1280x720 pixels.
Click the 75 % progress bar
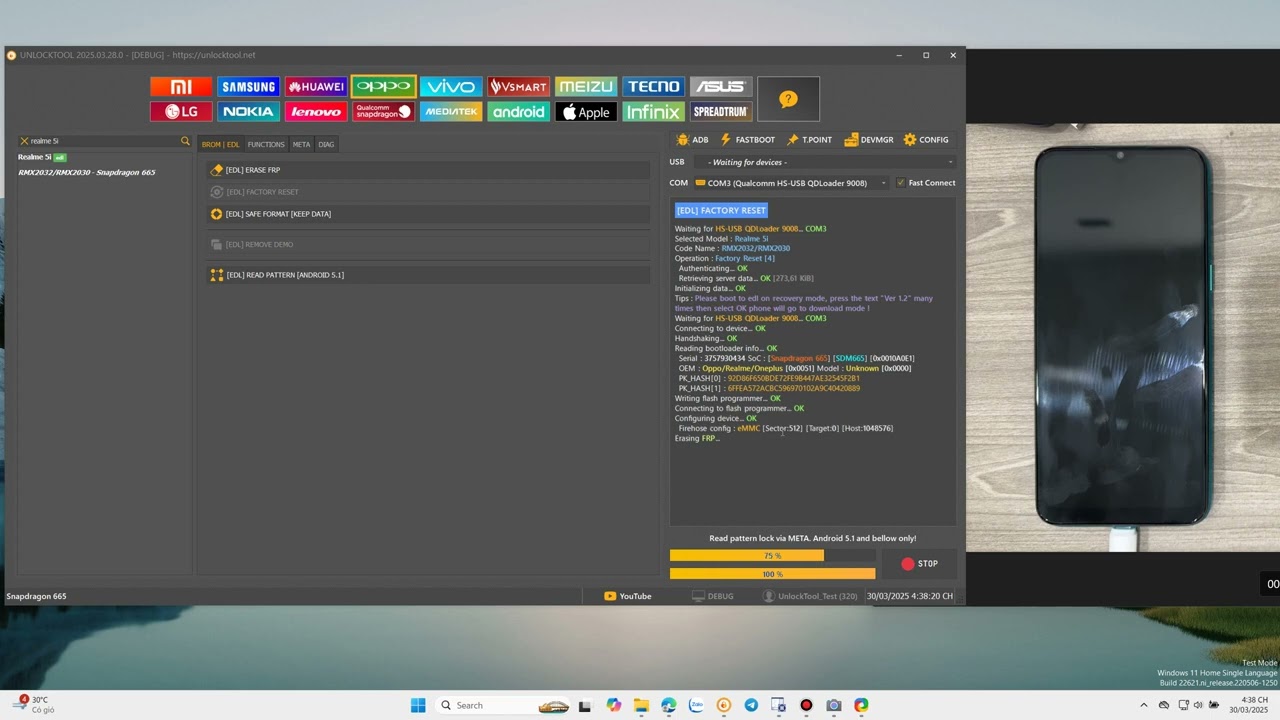point(772,556)
